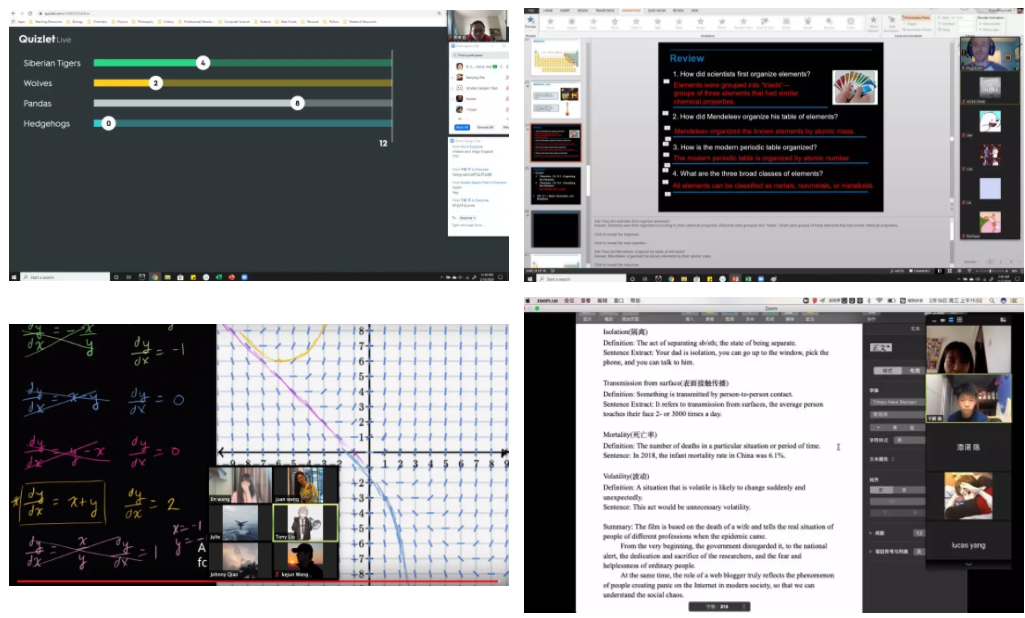1025x618 pixels.
Task: Click the Normal view icon in PowerPoint status bar
Action: (940, 271)
